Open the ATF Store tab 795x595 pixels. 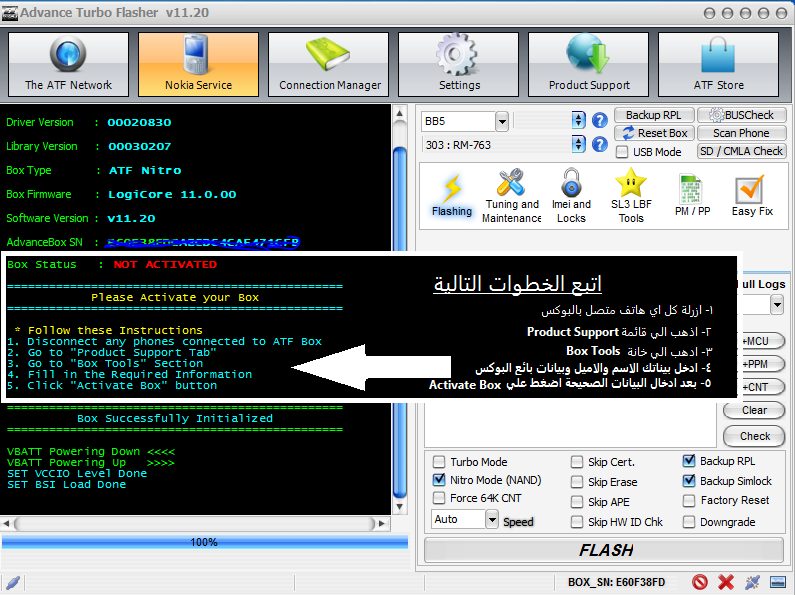(x=718, y=64)
